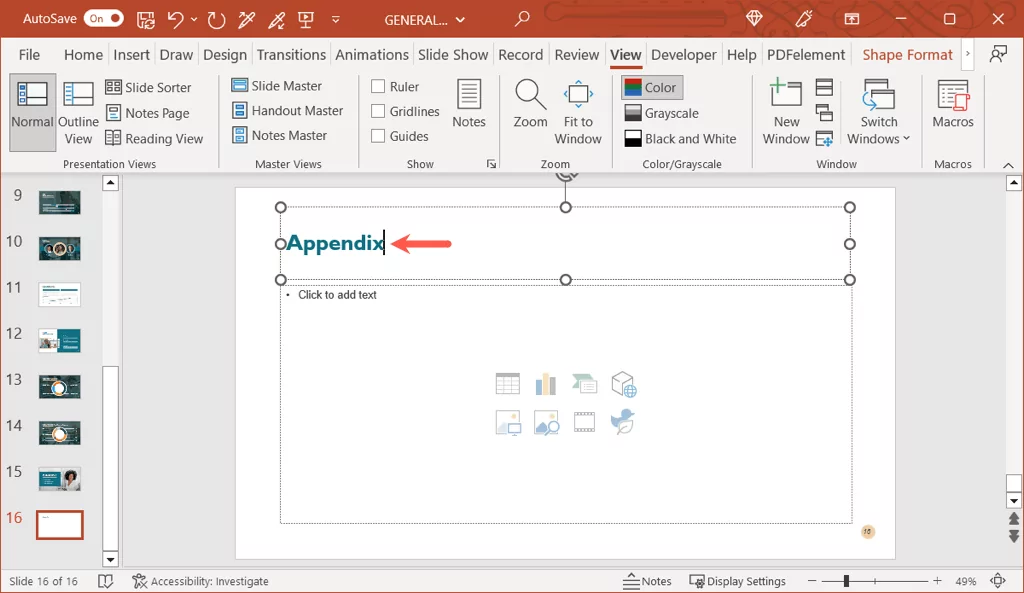
Task: Open a New Window
Action: point(786,112)
